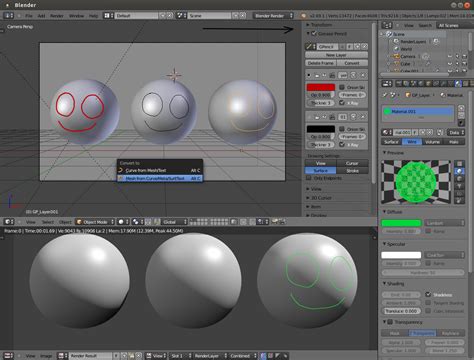Click the Scene icon in outliner
Viewport: 474px width, 360px height.
[389, 34]
